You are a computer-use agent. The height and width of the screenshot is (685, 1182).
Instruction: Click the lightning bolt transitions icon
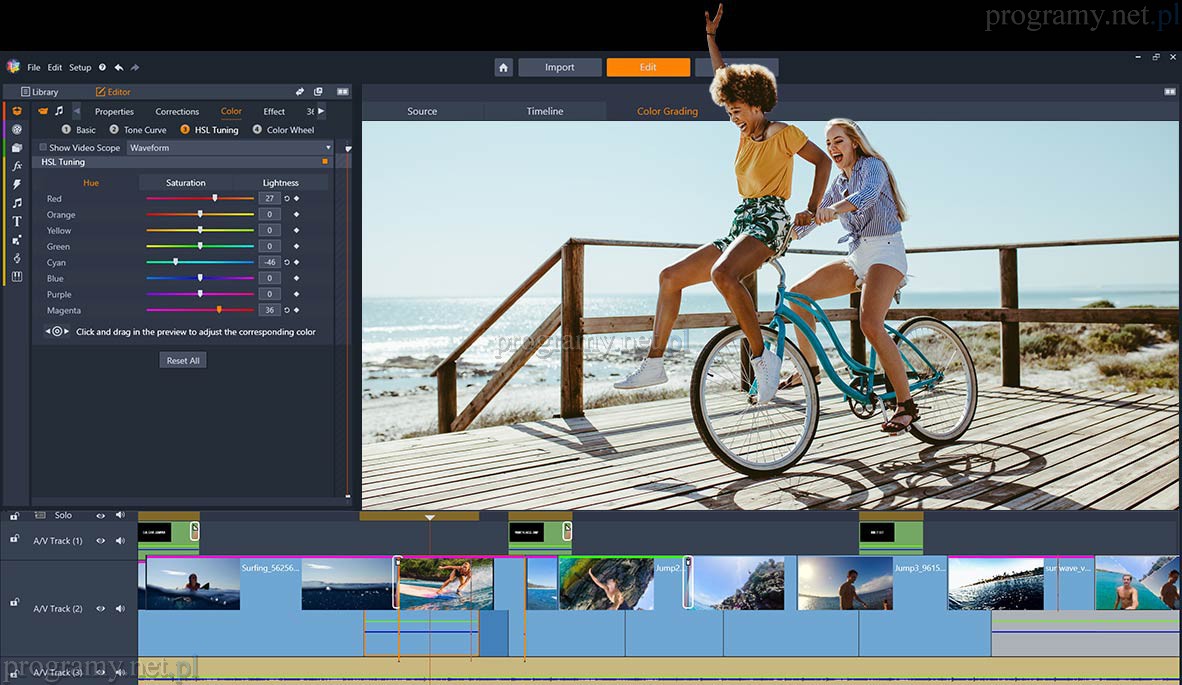click(x=16, y=185)
